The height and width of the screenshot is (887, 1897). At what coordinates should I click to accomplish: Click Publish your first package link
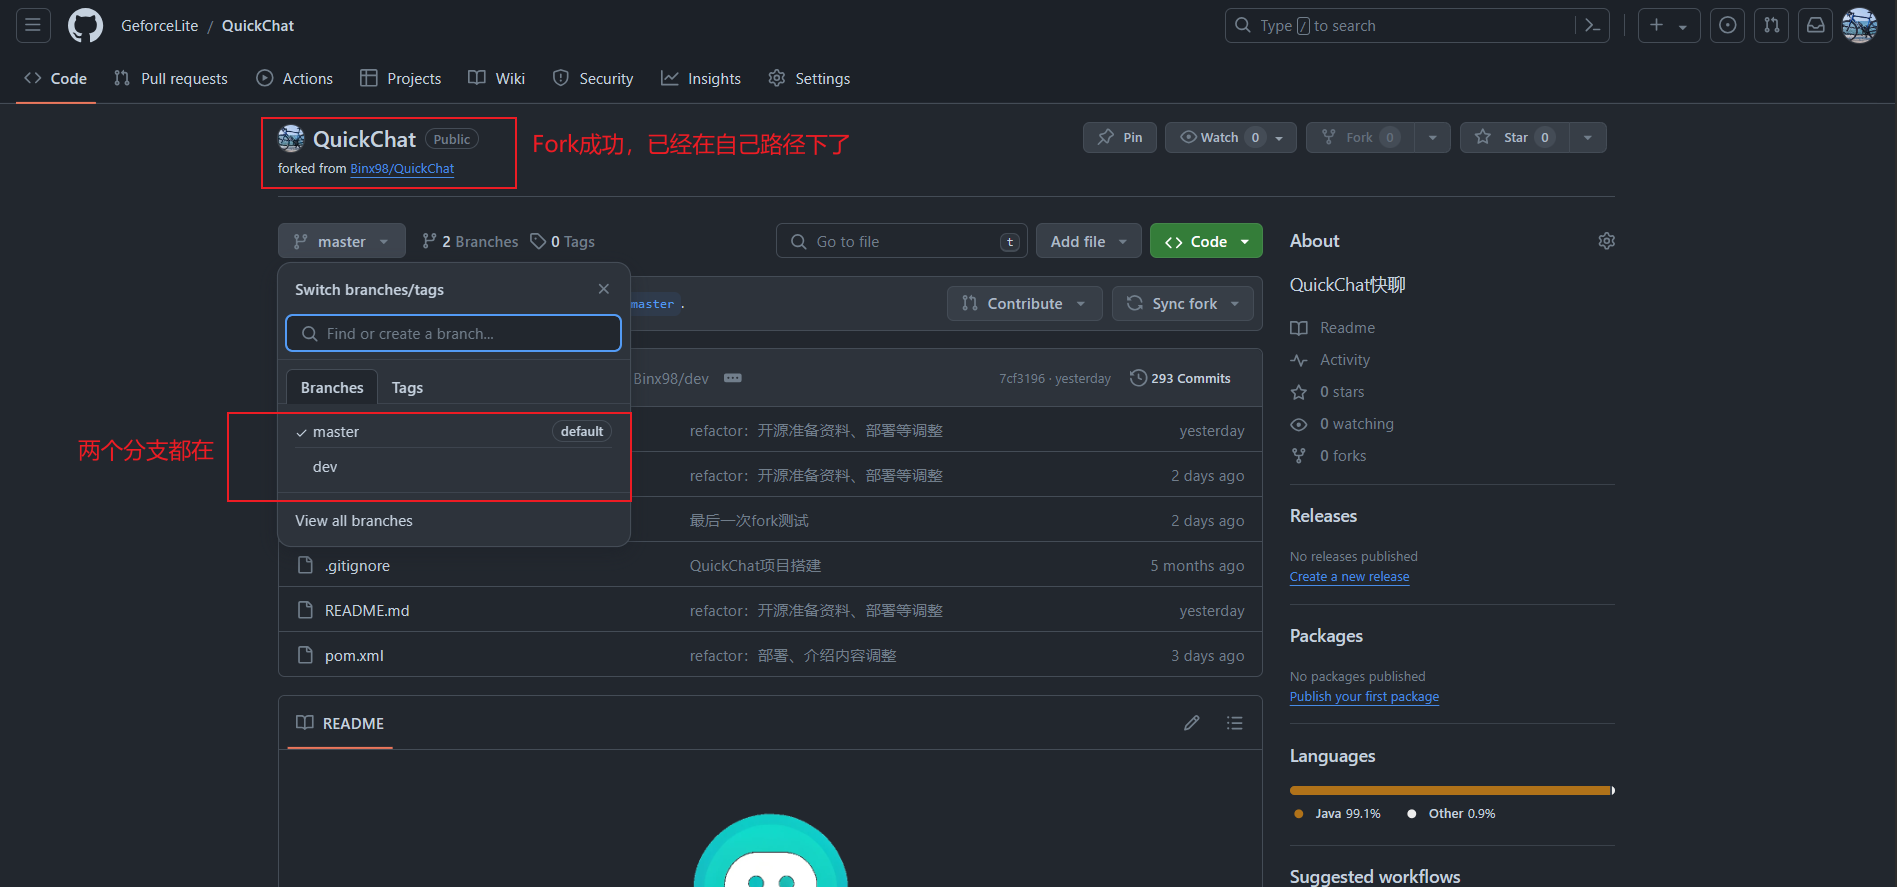(x=1364, y=697)
